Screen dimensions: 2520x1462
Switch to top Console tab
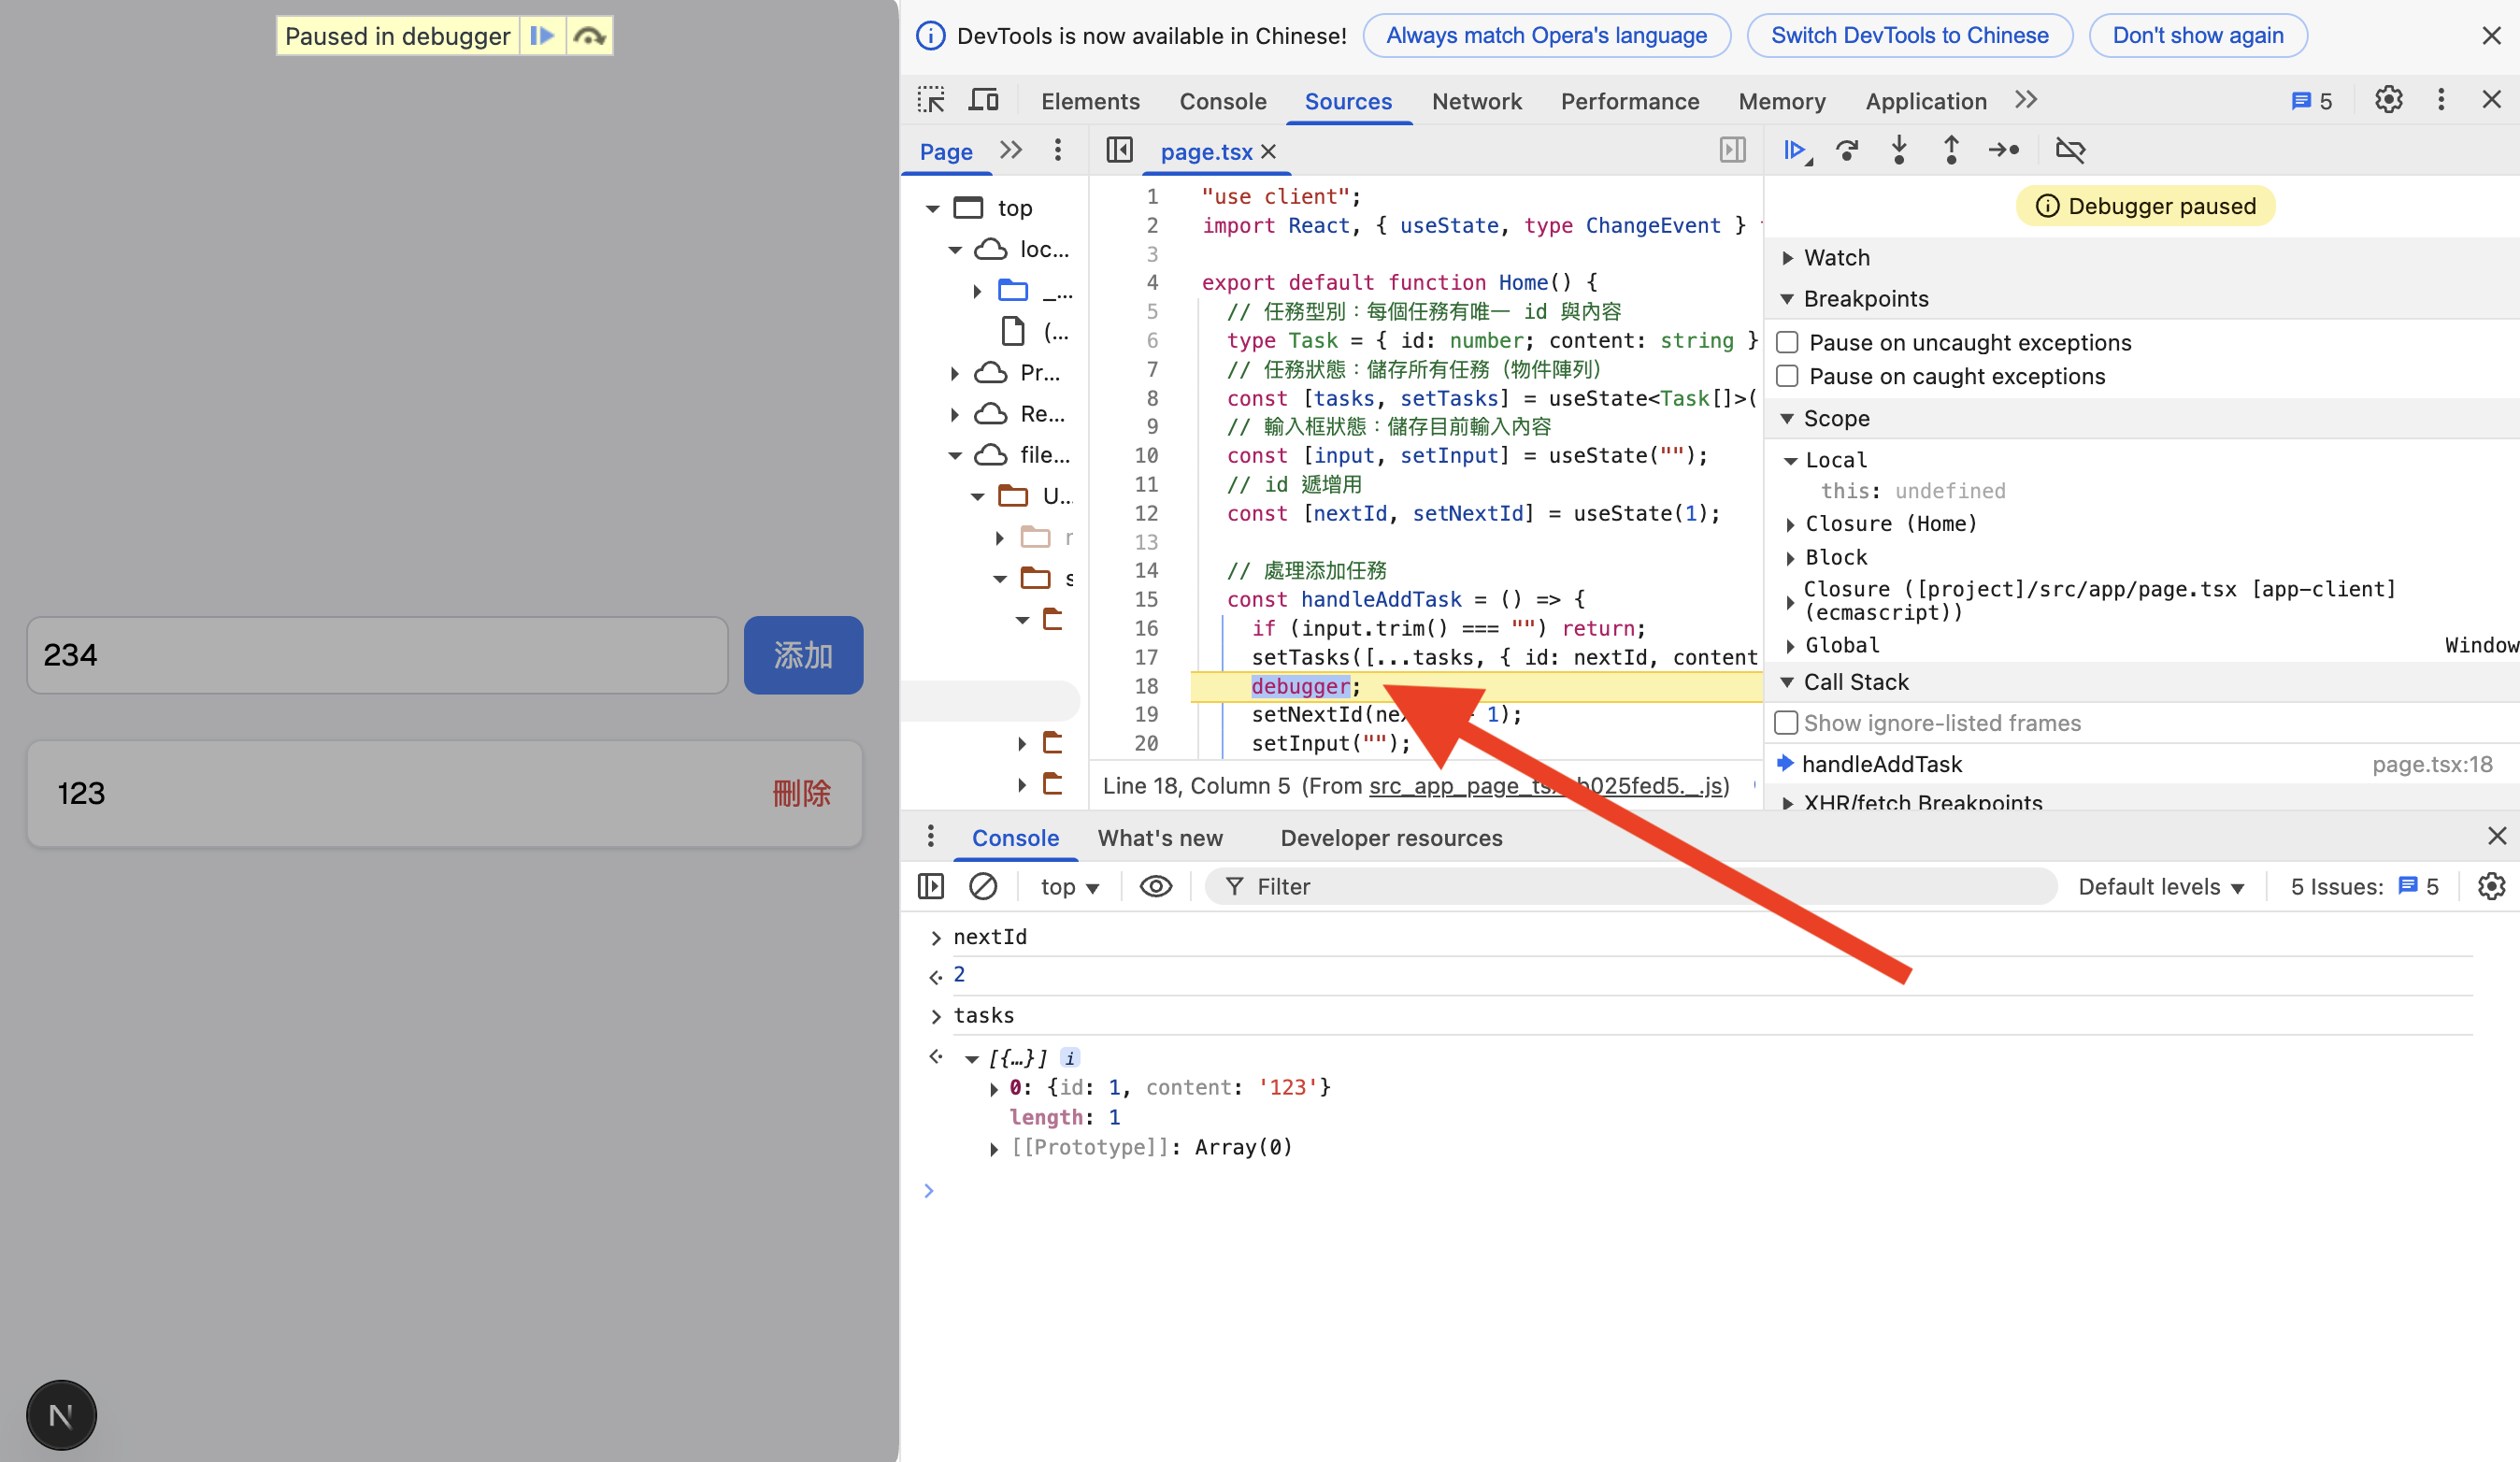pyautogui.click(x=1223, y=101)
